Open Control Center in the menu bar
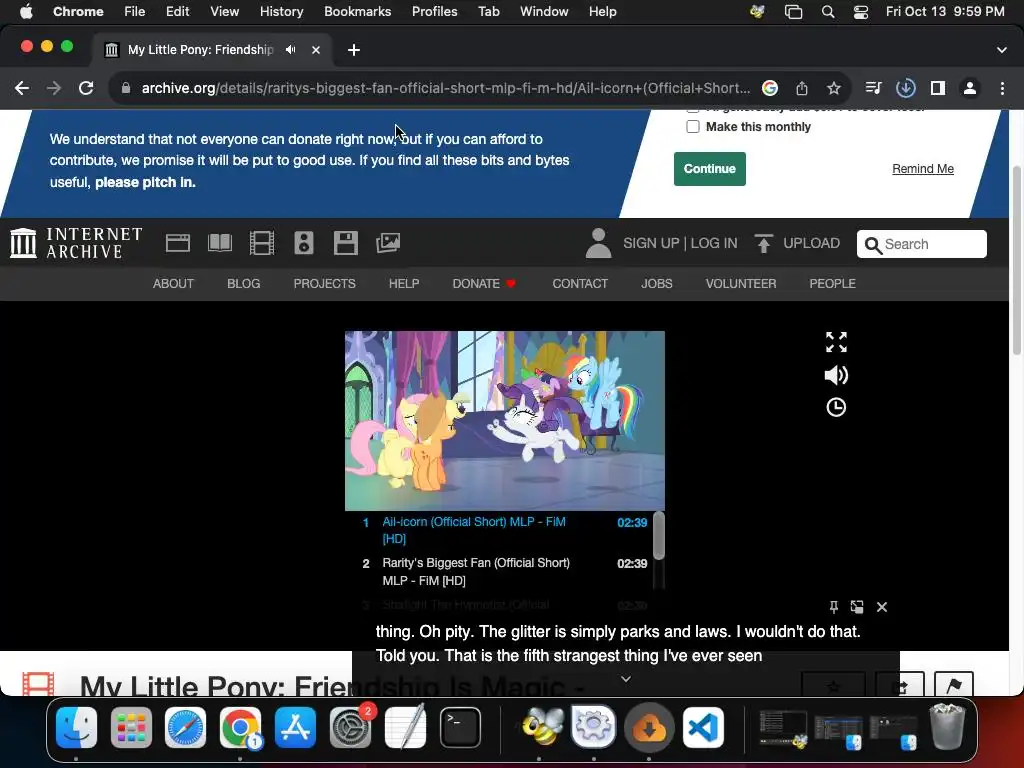The height and width of the screenshot is (768, 1024). pos(861,12)
